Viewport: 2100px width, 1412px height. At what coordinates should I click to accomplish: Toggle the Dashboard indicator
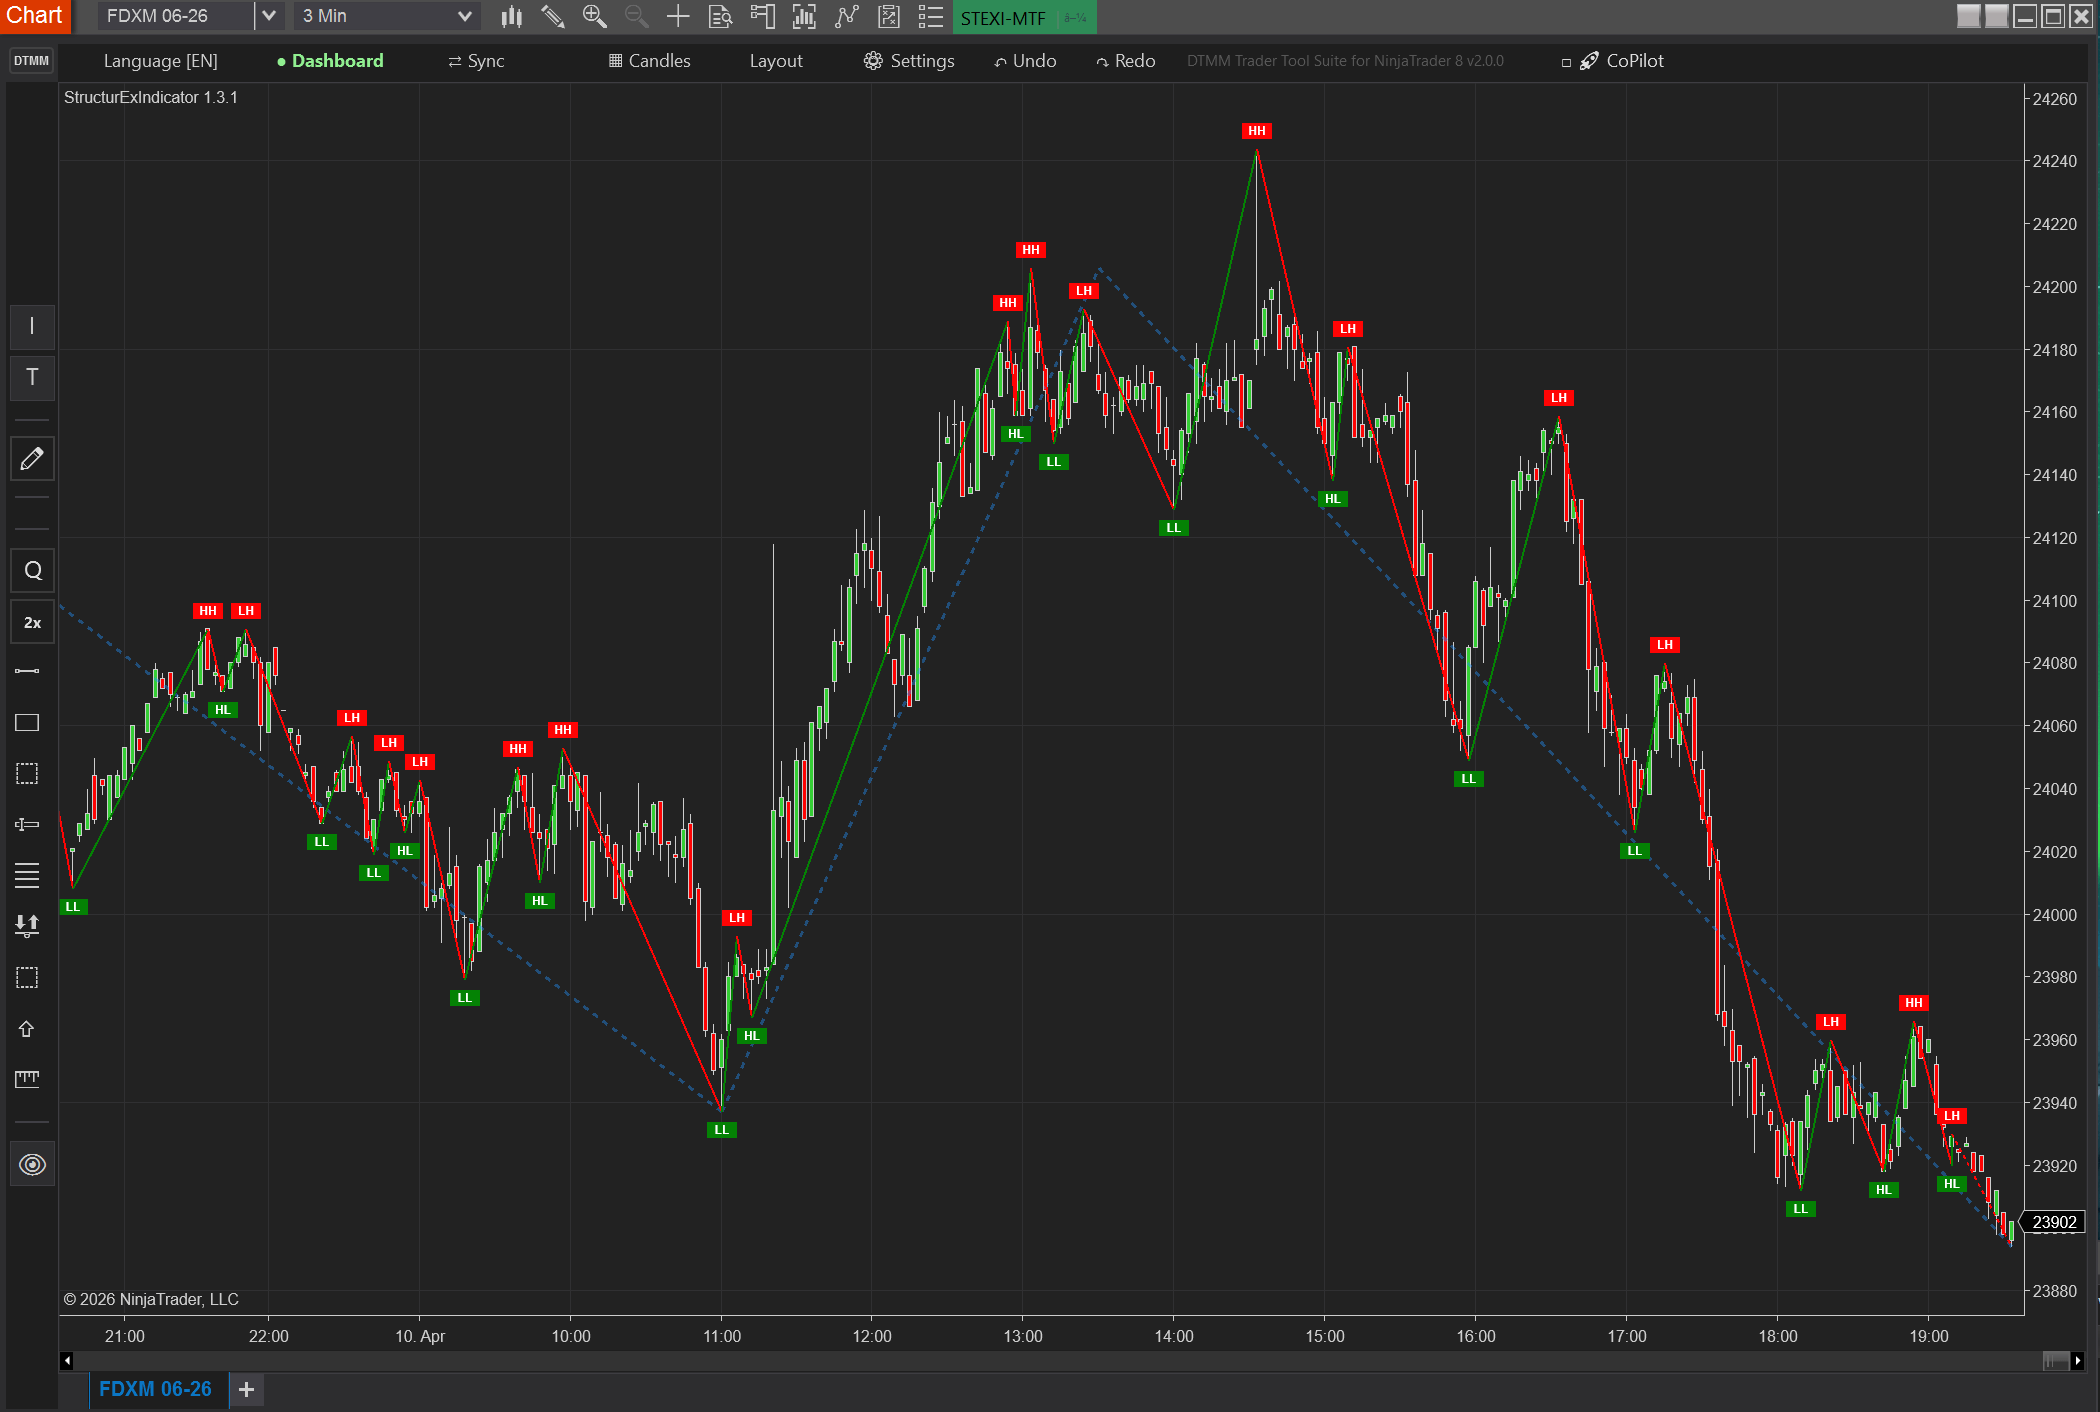330,61
